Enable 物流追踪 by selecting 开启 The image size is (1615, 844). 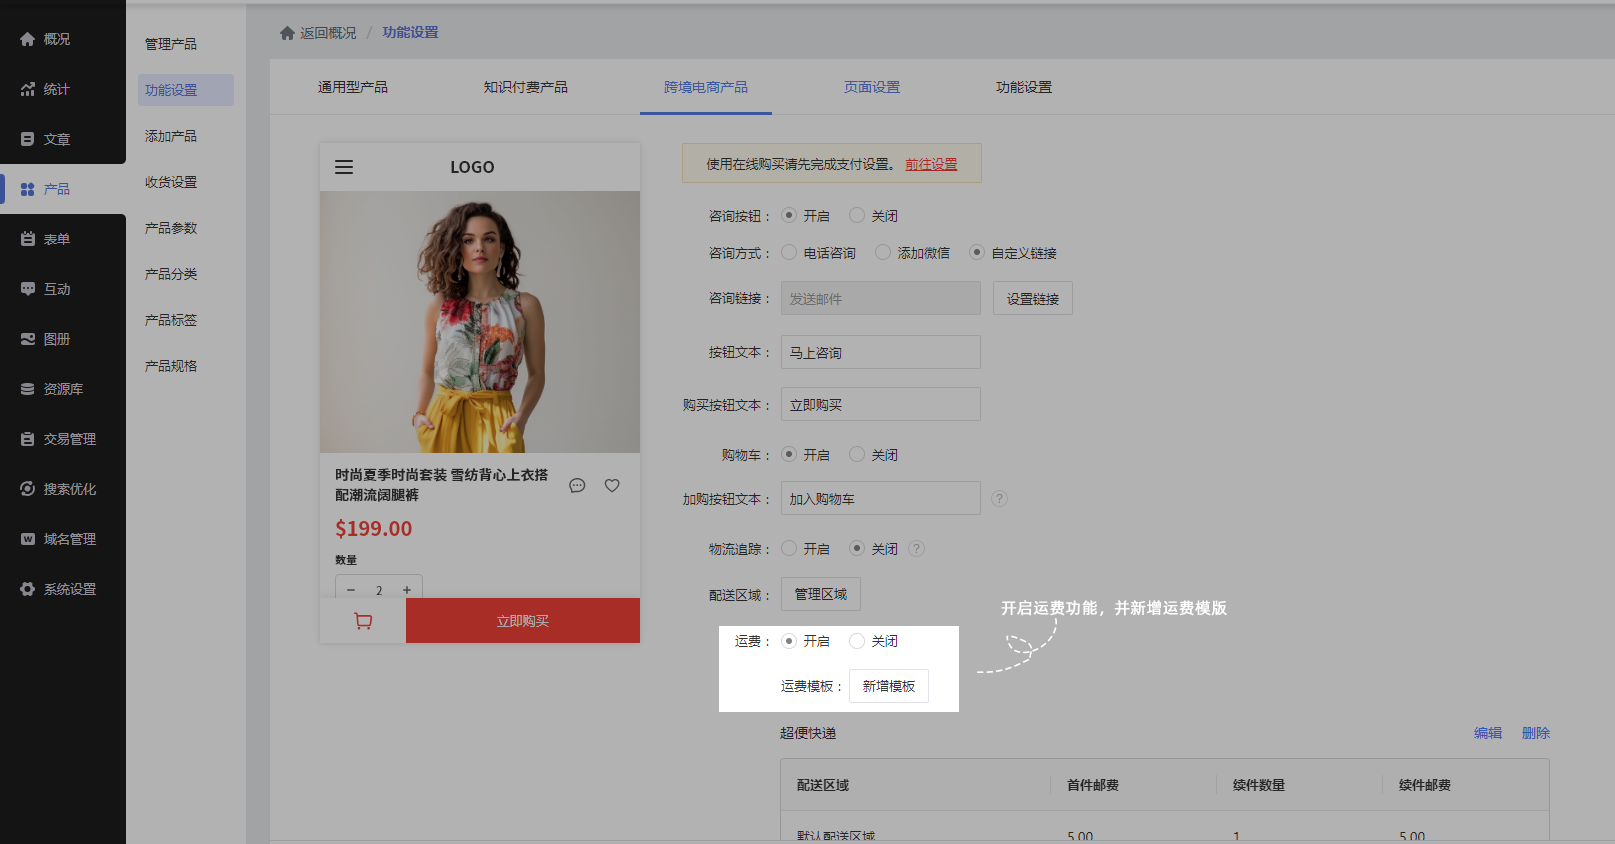(x=790, y=549)
